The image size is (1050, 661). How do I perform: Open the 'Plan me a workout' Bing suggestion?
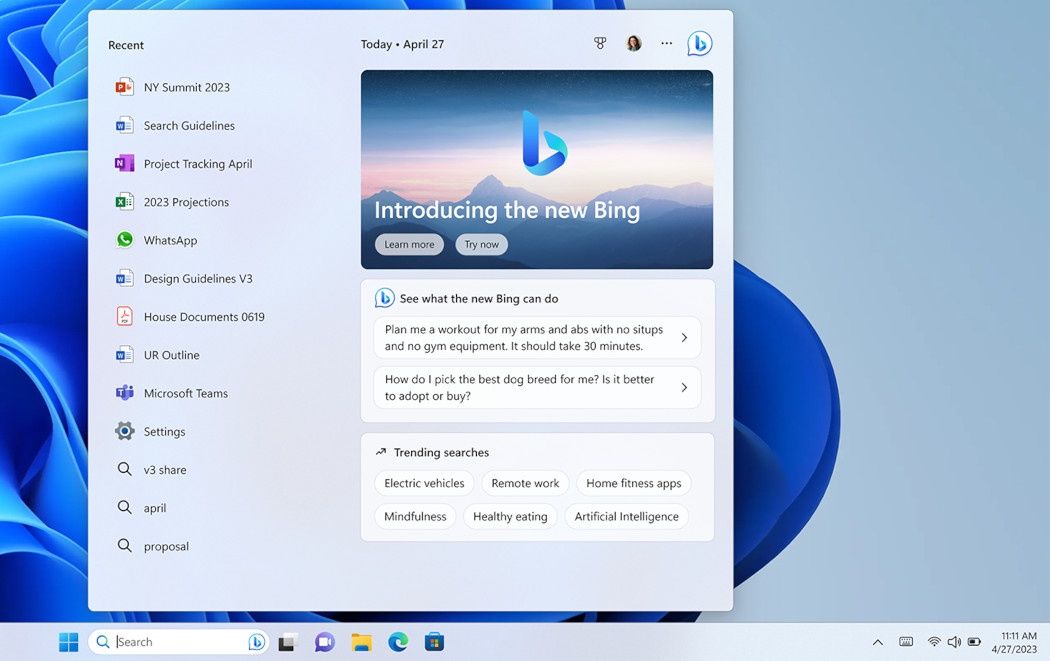coord(537,338)
